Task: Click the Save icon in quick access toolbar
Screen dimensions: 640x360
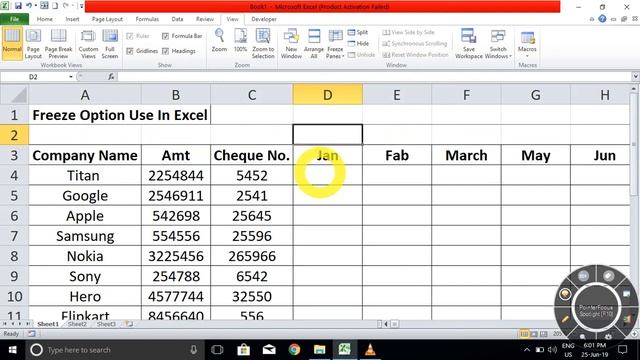Action: pos(18,6)
